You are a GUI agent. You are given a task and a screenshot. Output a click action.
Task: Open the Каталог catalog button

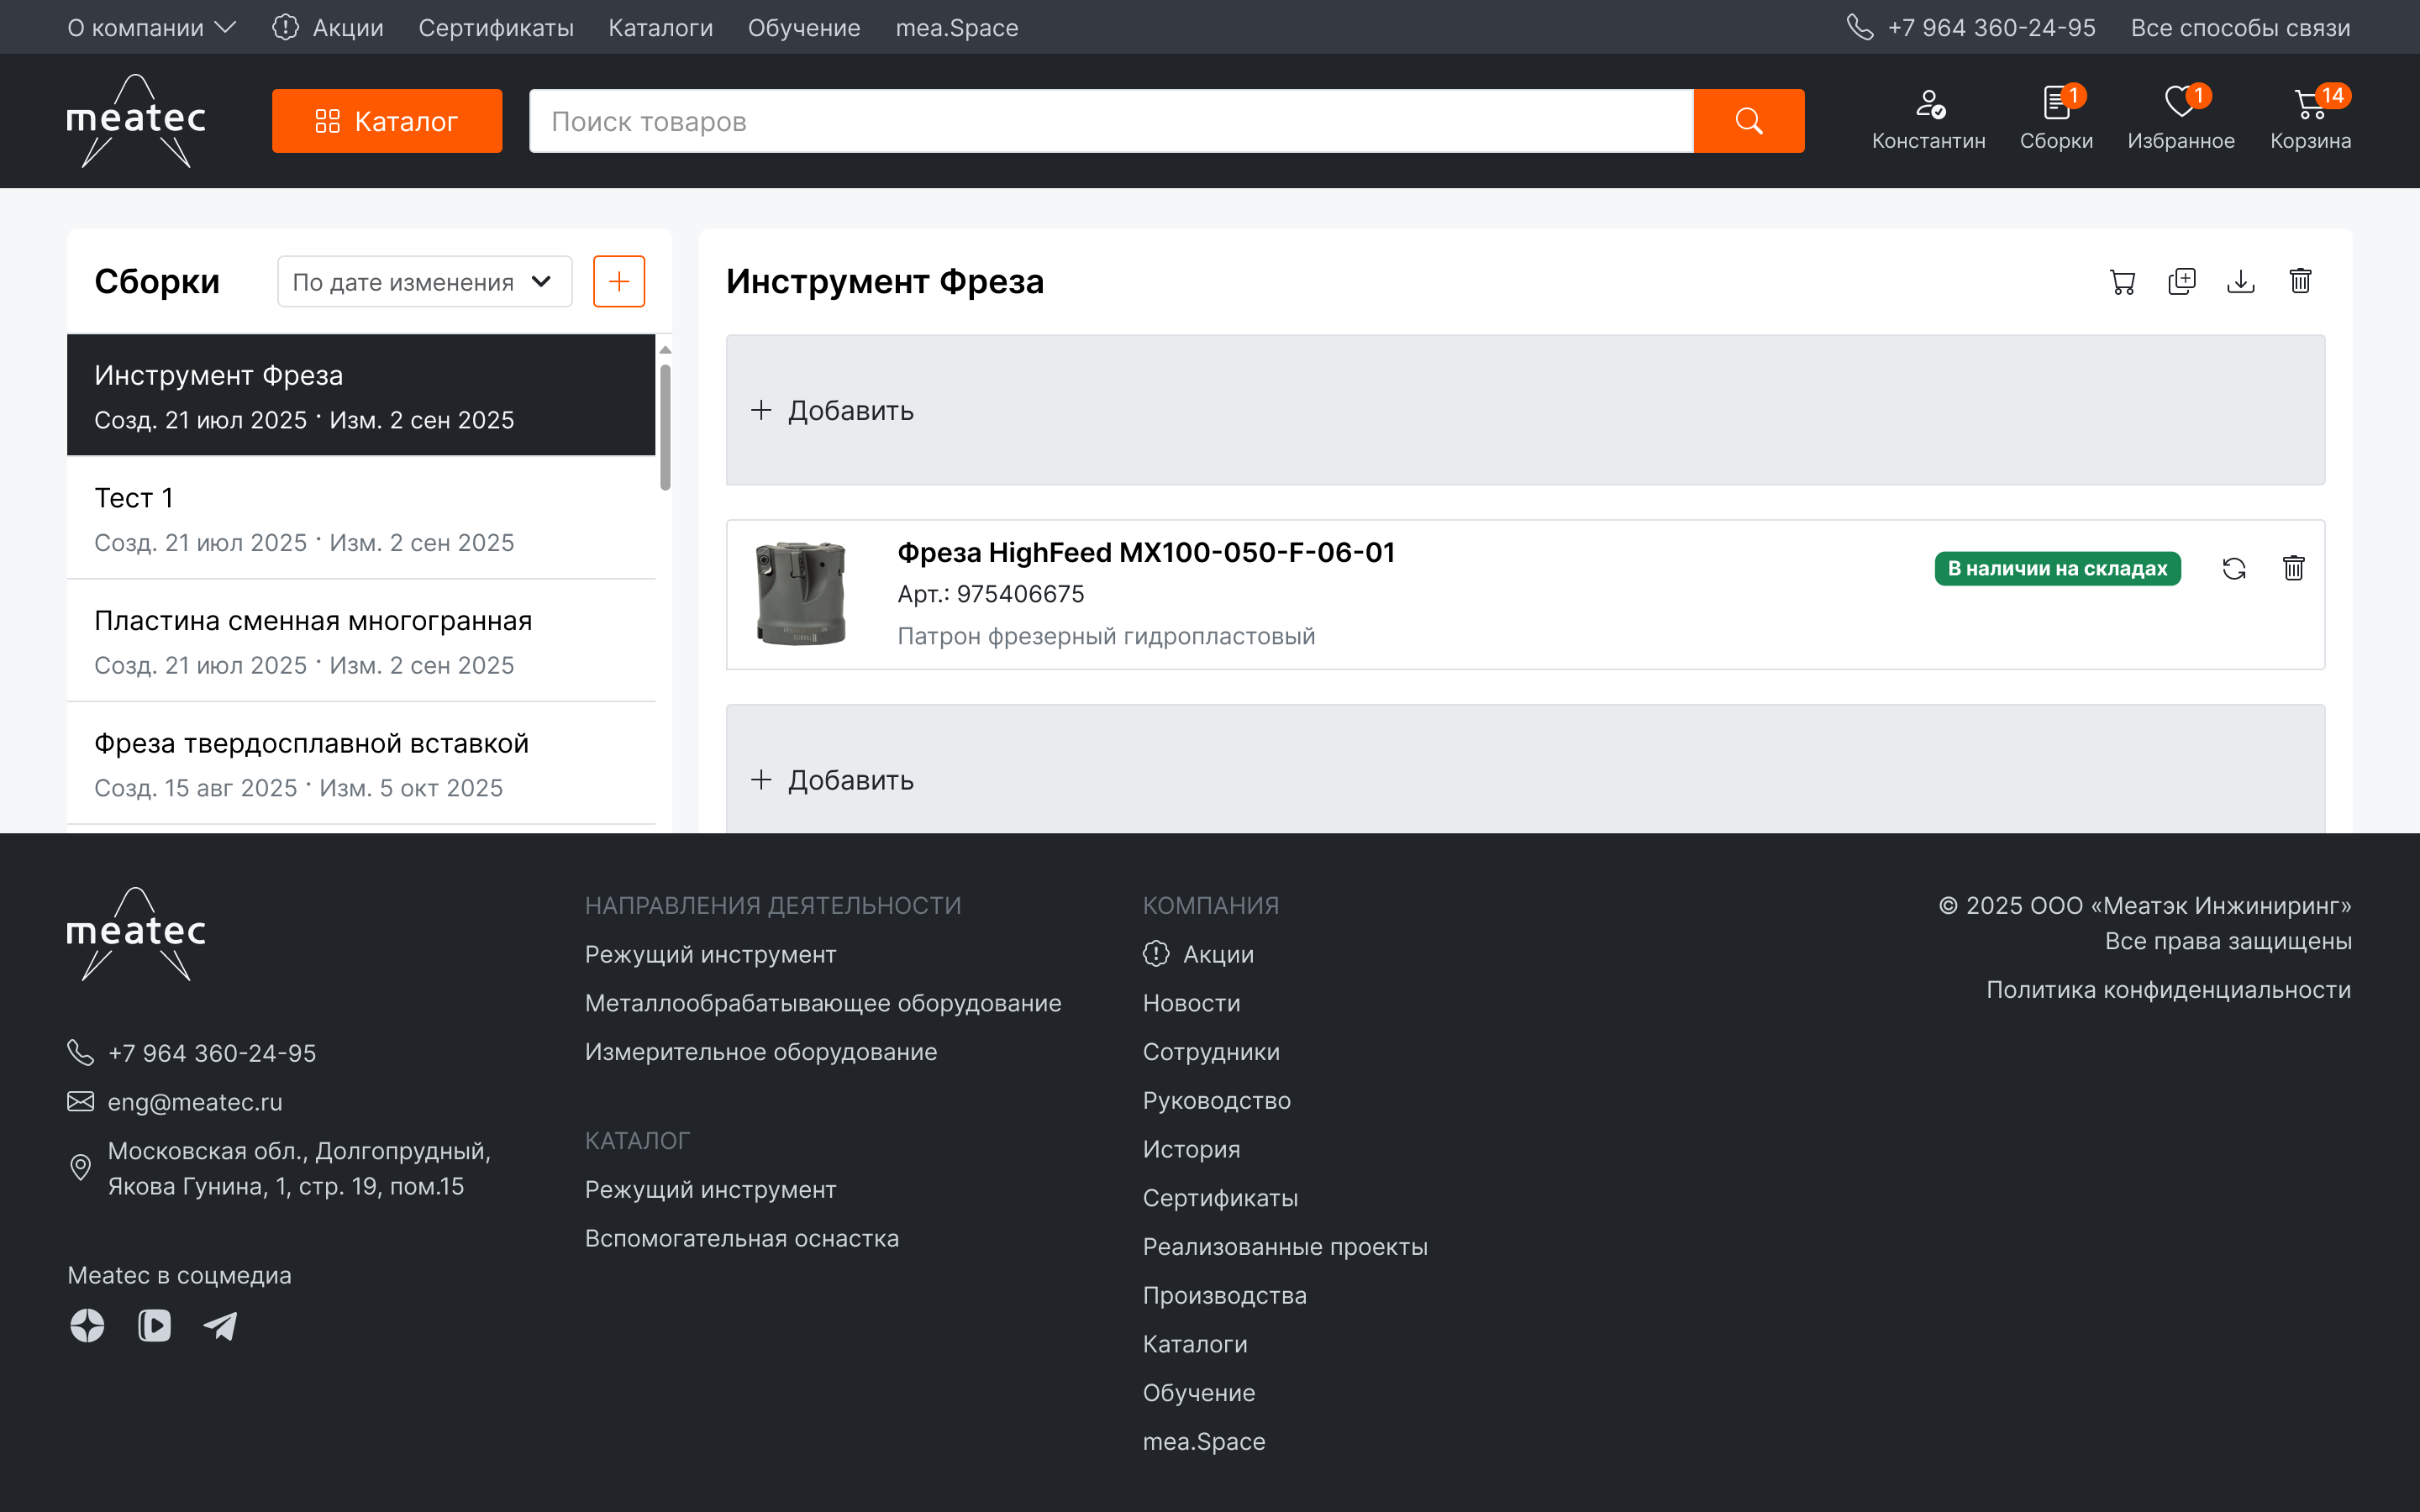tap(387, 121)
